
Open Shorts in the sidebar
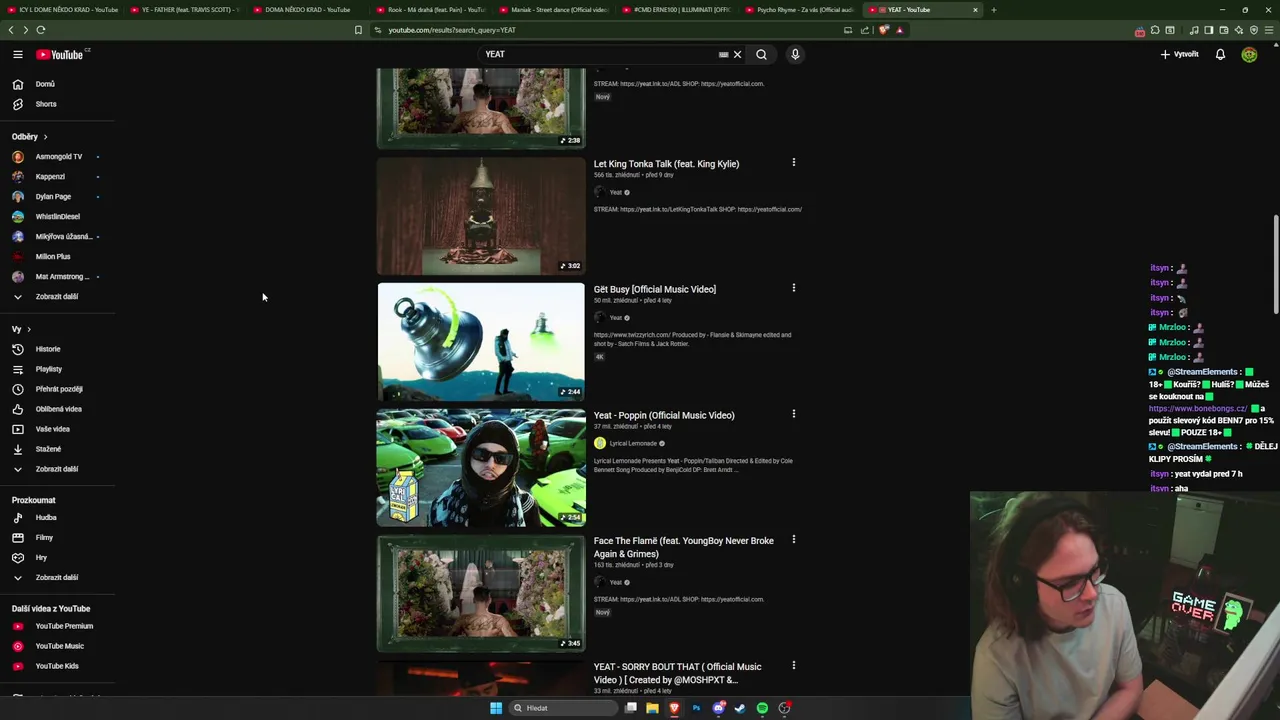tap(46, 104)
